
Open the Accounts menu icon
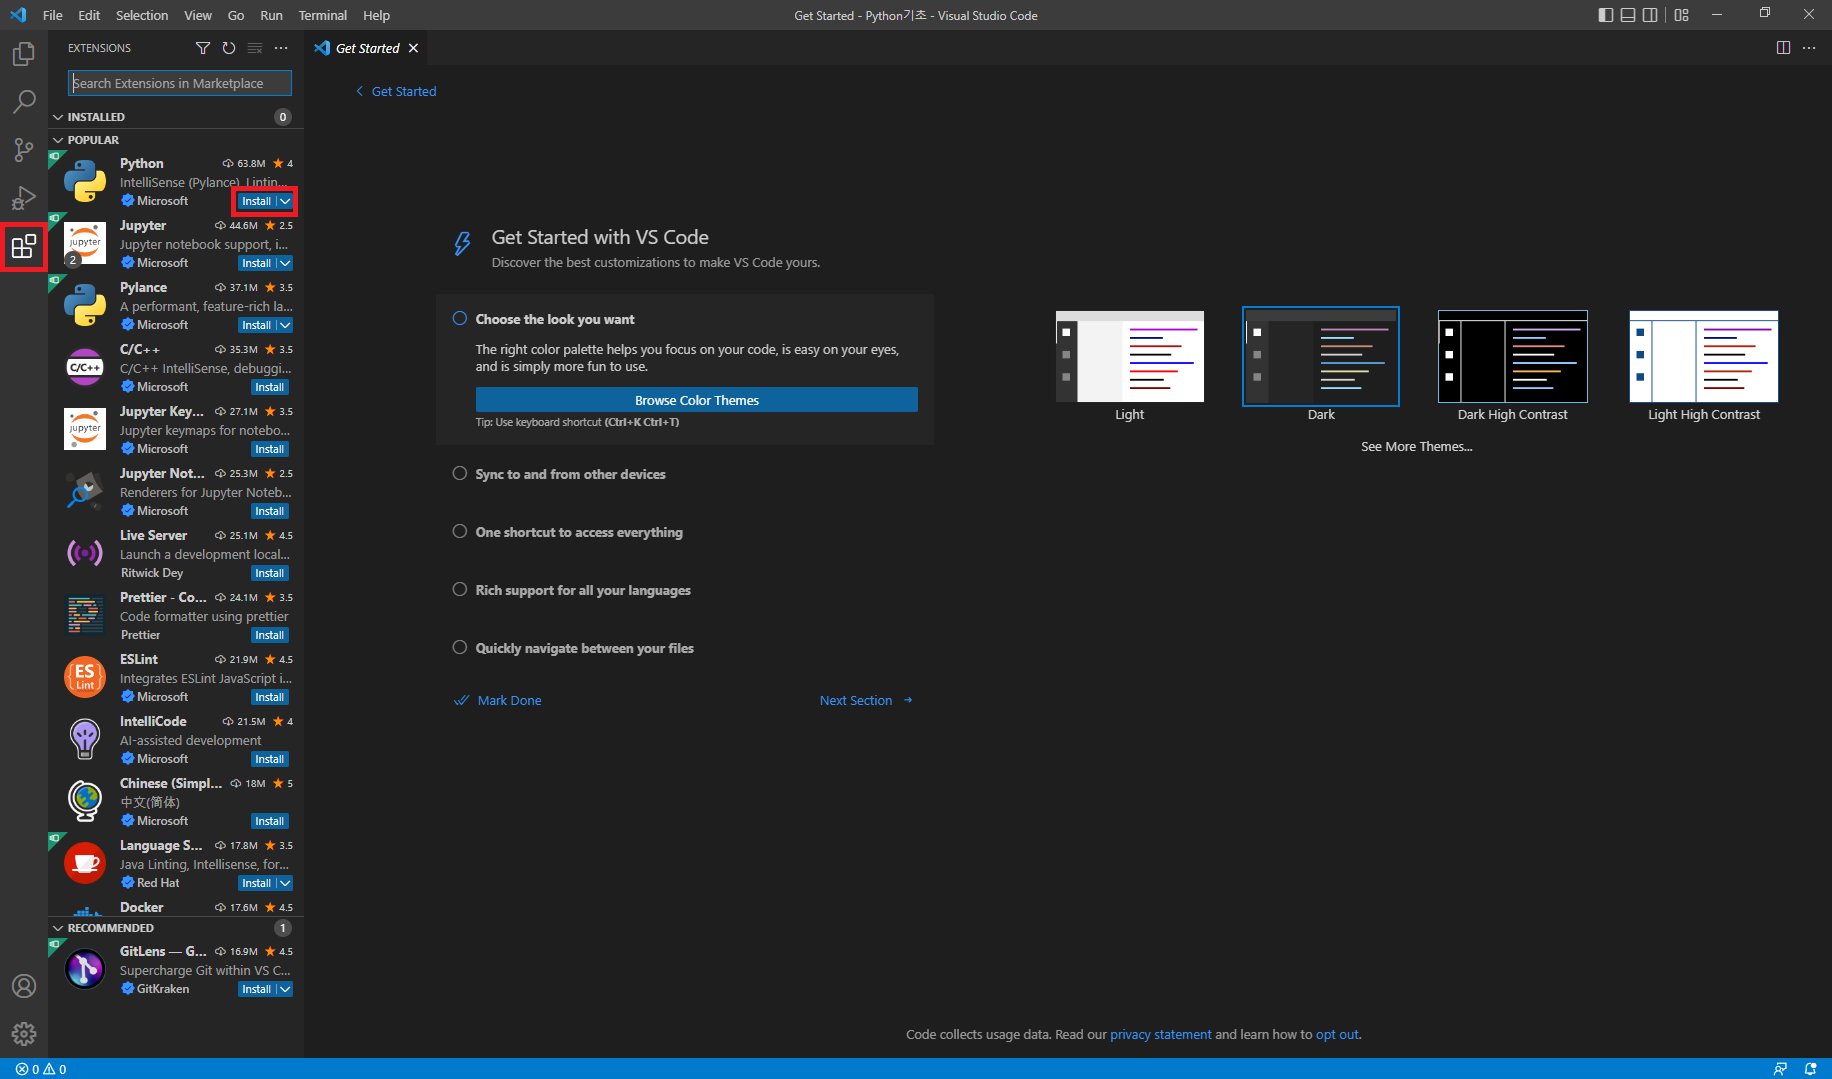[24, 986]
